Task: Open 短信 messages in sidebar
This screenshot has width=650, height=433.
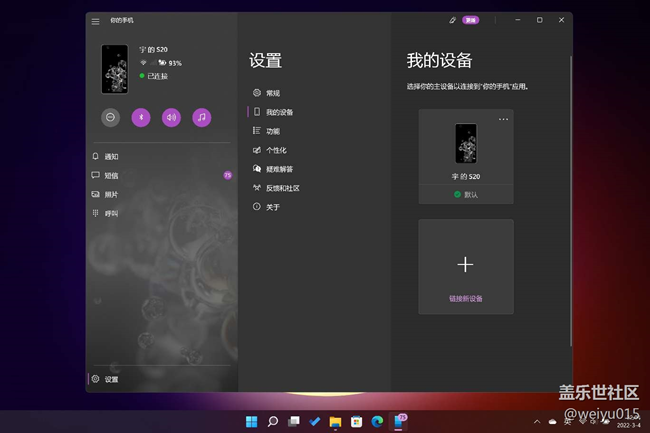Action: 111,175
